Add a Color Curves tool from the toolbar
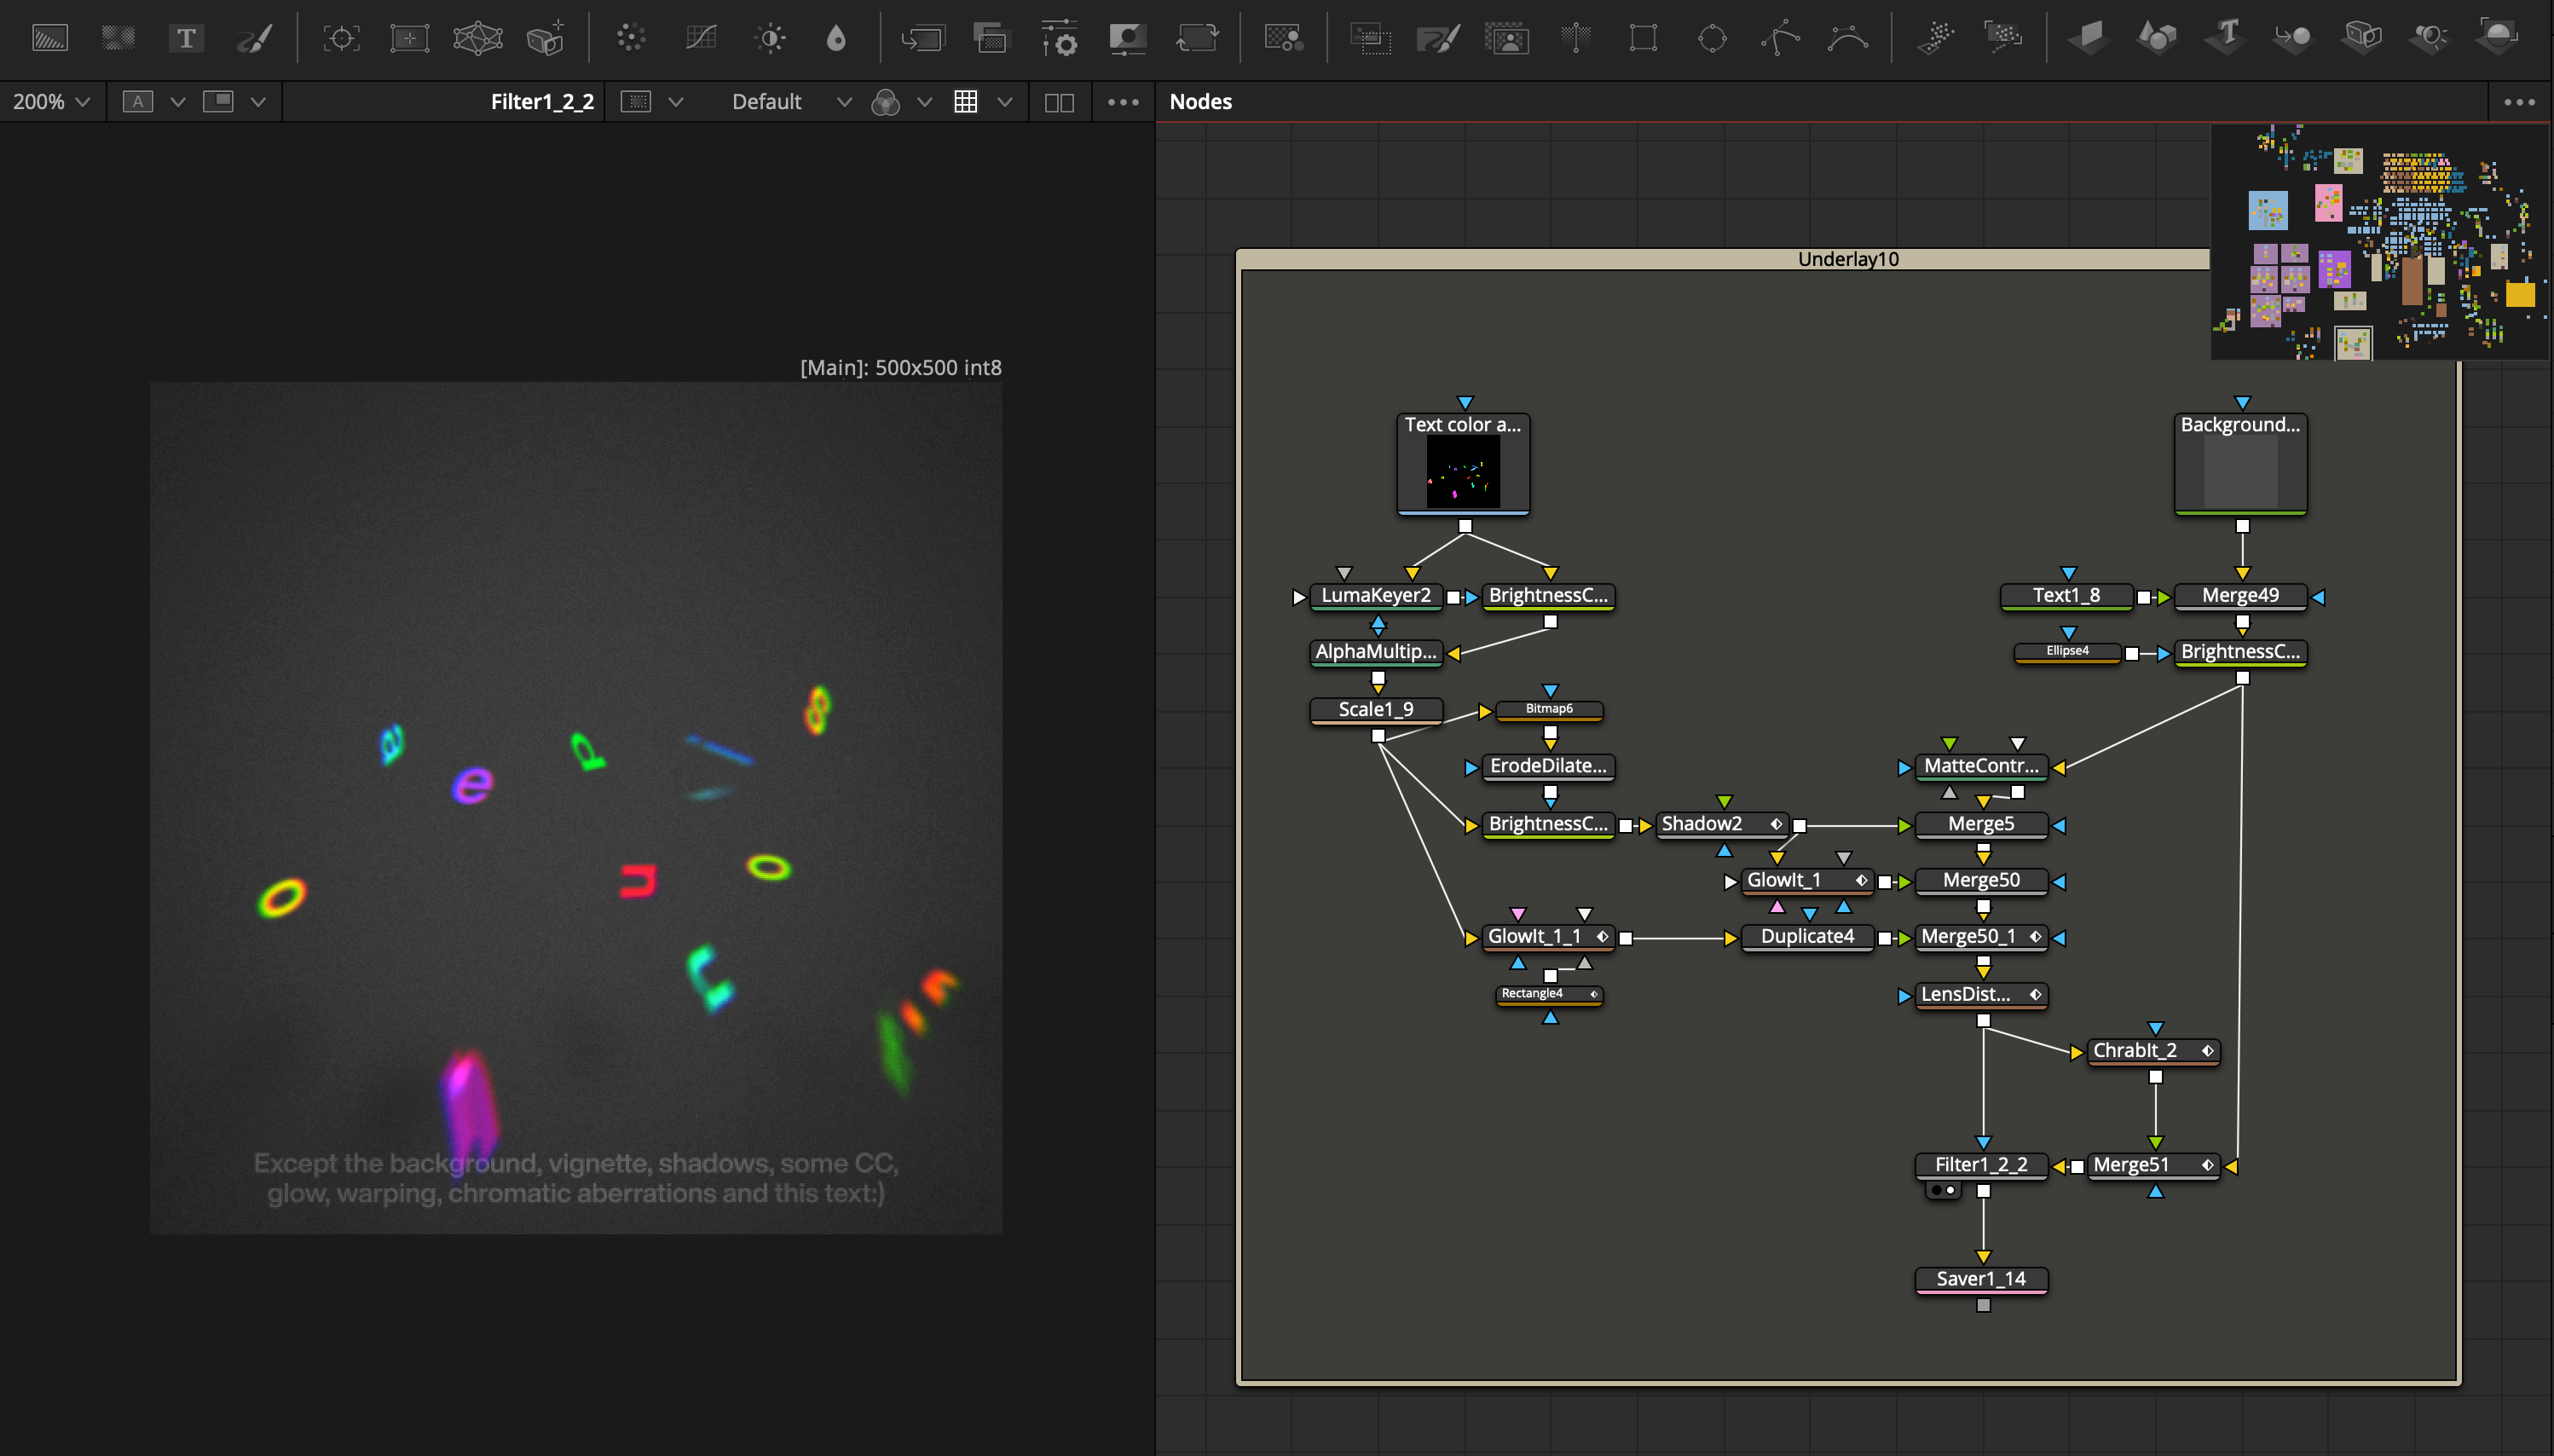Image resolution: width=2554 pixels, height=1456 pixels. click(x=701, y=39)
